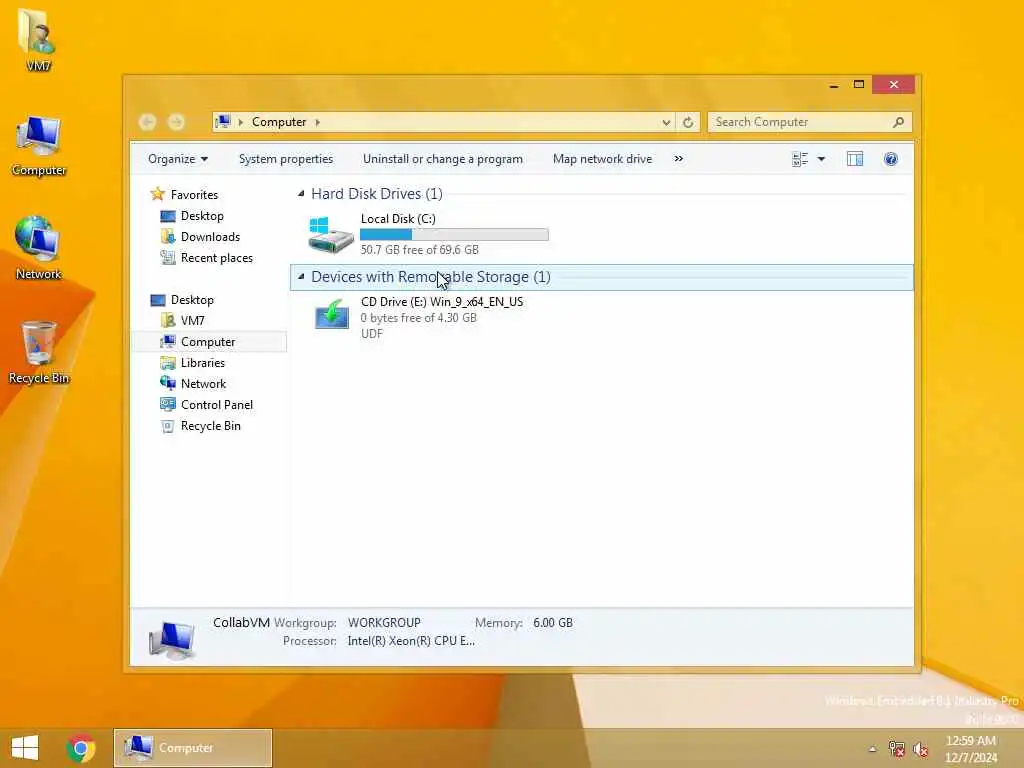Viewport: 1024px width, 768px height.
Task: Click CollabVM computer icon in details pane
Action: pos(171,639)
